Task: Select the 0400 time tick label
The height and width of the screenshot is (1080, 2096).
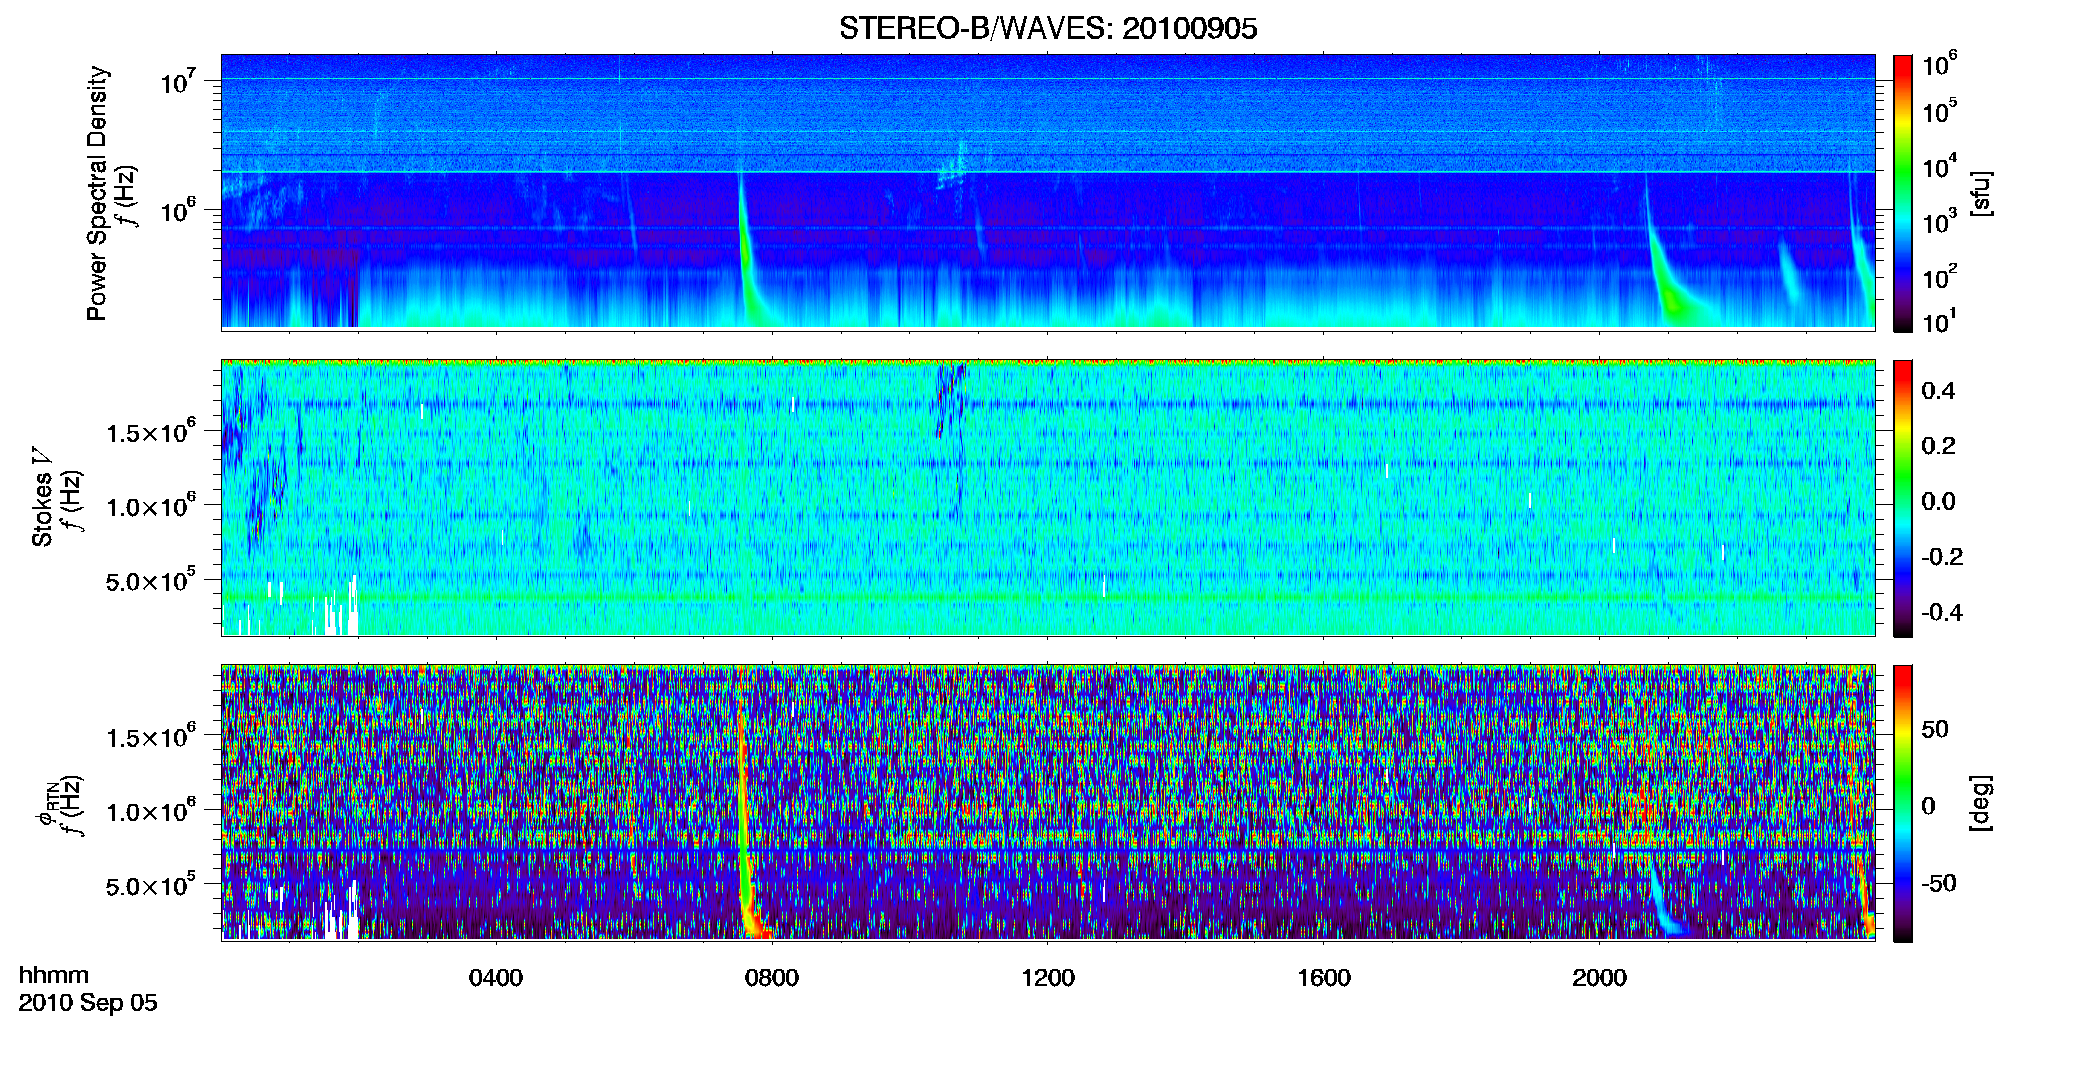Action: (496, 978)
